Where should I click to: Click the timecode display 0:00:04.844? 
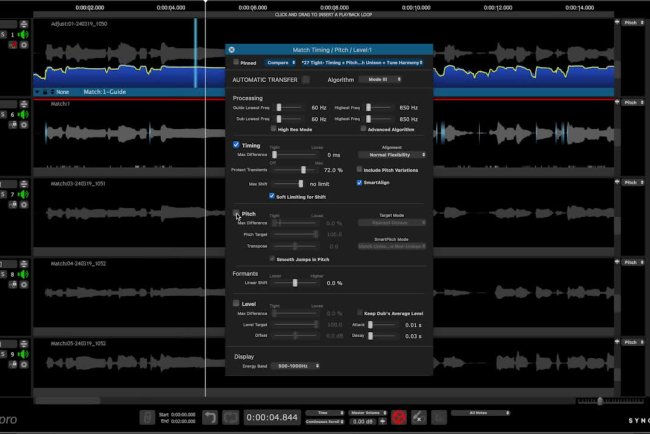pyautogui.click(x=272, y=417)
